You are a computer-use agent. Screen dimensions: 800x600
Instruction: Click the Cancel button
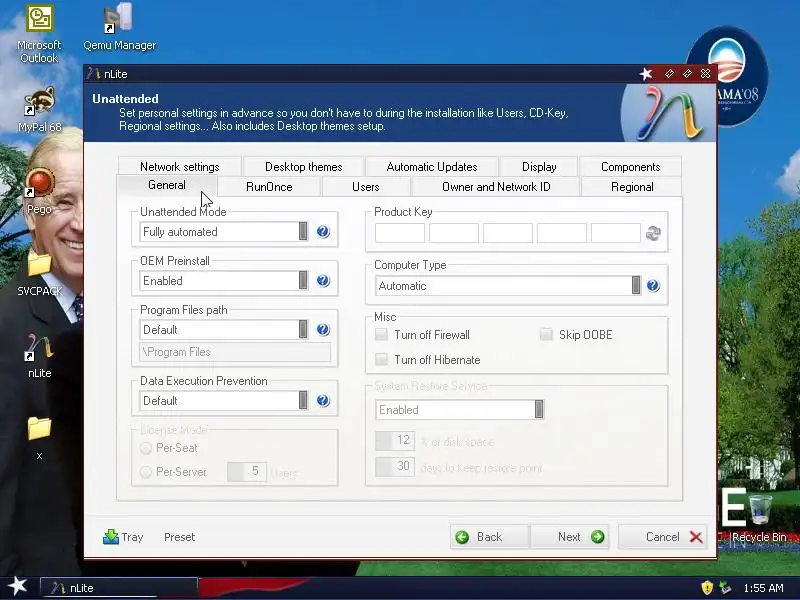coord(662,537)
